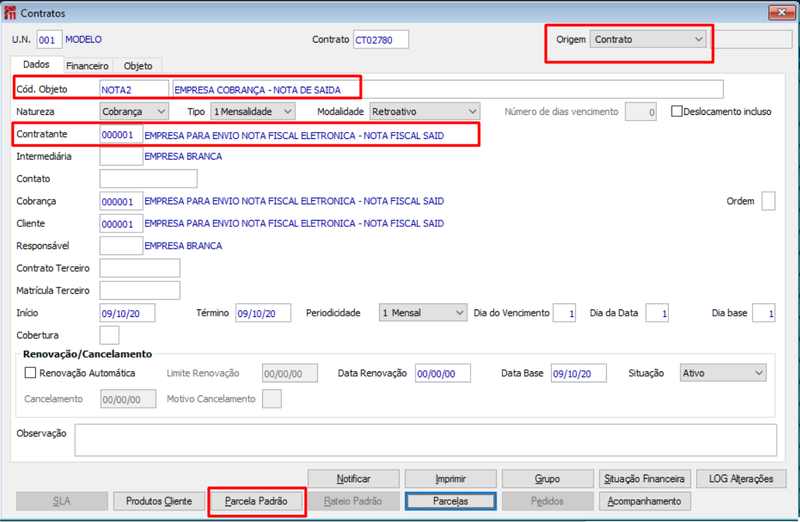Click the Produtos Cliente button
Screen dimensions: 800x522
click(x=159, y=501)
